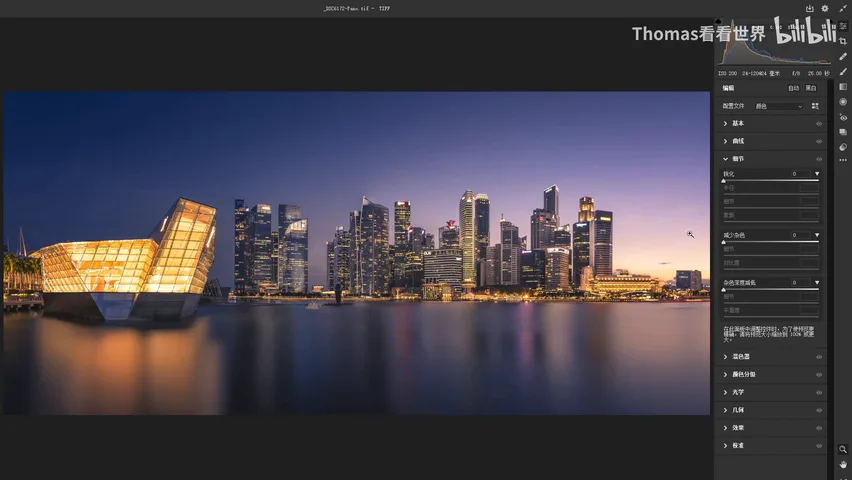This screenshot has width=852, height=480.
Task: Toggle visibility eye for 效果 panel
Action: [819, 428]
